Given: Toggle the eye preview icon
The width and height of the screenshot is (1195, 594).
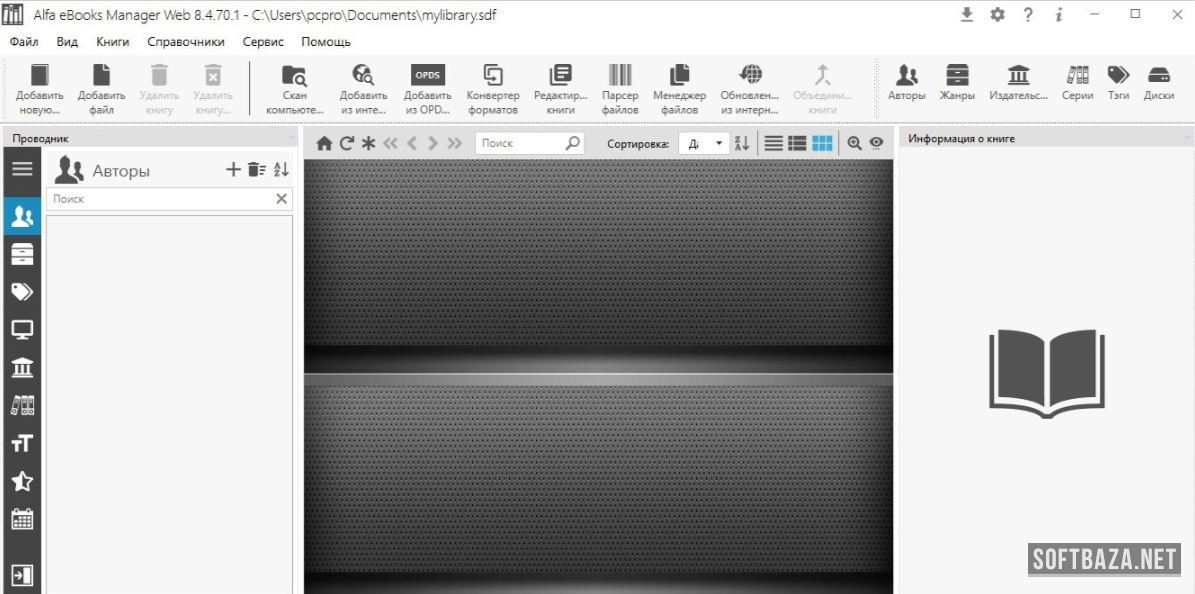Looking at the screenshot, I should click(x=876, y=143).
